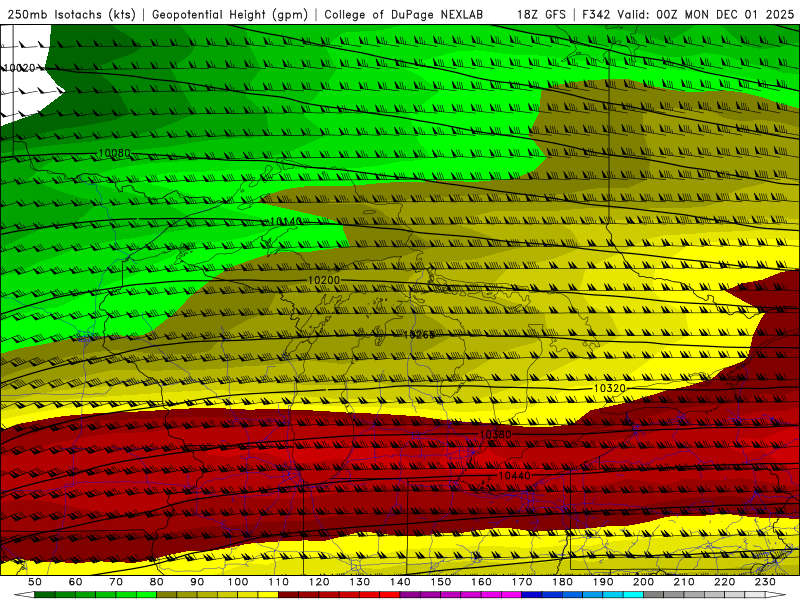Click the legend value 160
The width and height of the screenshot is (800, 600).
(x=481, y=582)
